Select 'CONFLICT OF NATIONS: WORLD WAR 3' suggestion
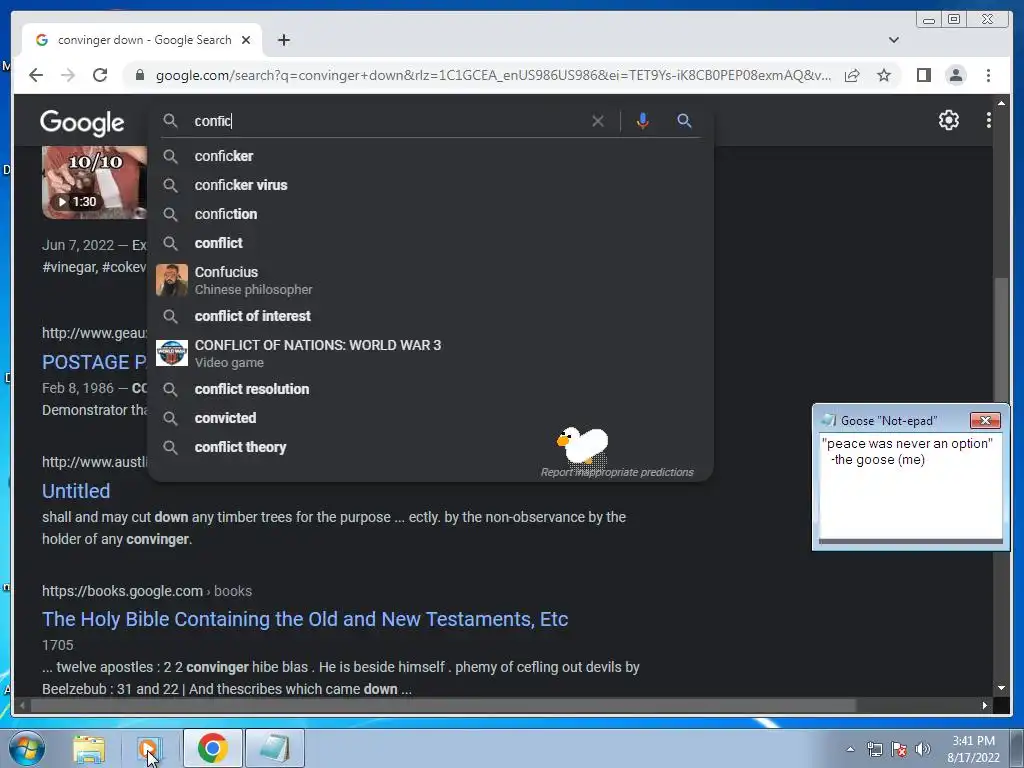Viewport: 1024px width, 768px height. coord(430,353)
